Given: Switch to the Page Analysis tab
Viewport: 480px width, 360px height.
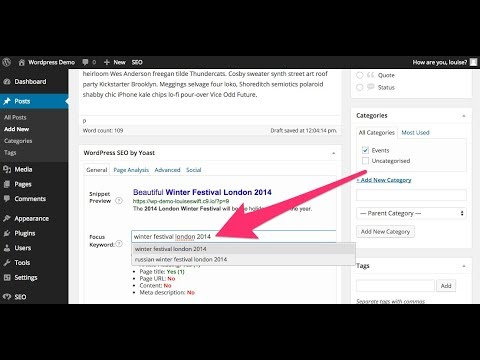Looking at the screenshot, I should pyautogui.click(x=131, y=170).
